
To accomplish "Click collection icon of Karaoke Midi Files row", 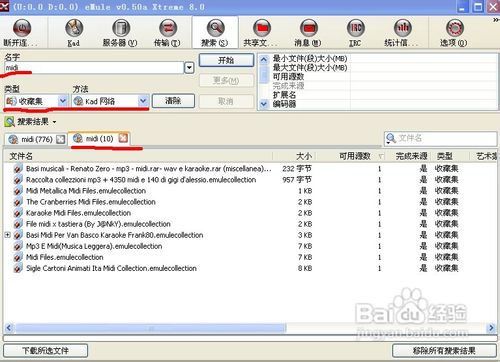I will [x=18, y=213].
